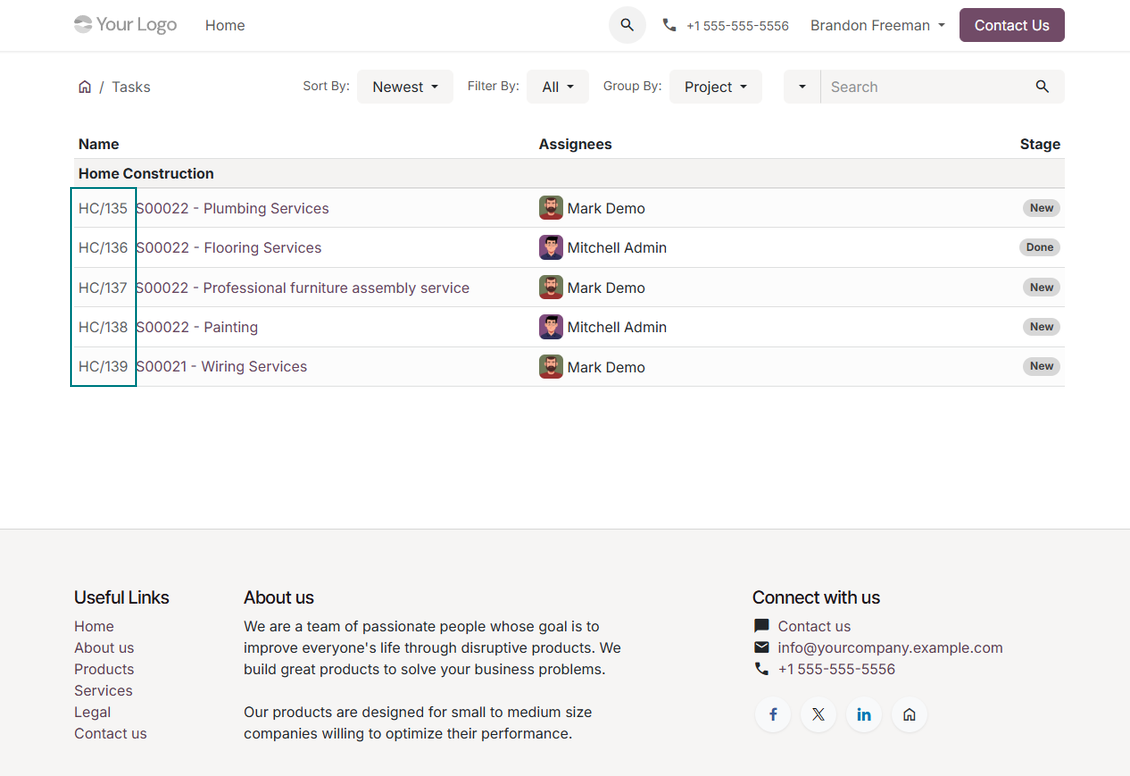Click info@yourcompany.example.com email link
Screen dimensions: 1130x776
890,648
